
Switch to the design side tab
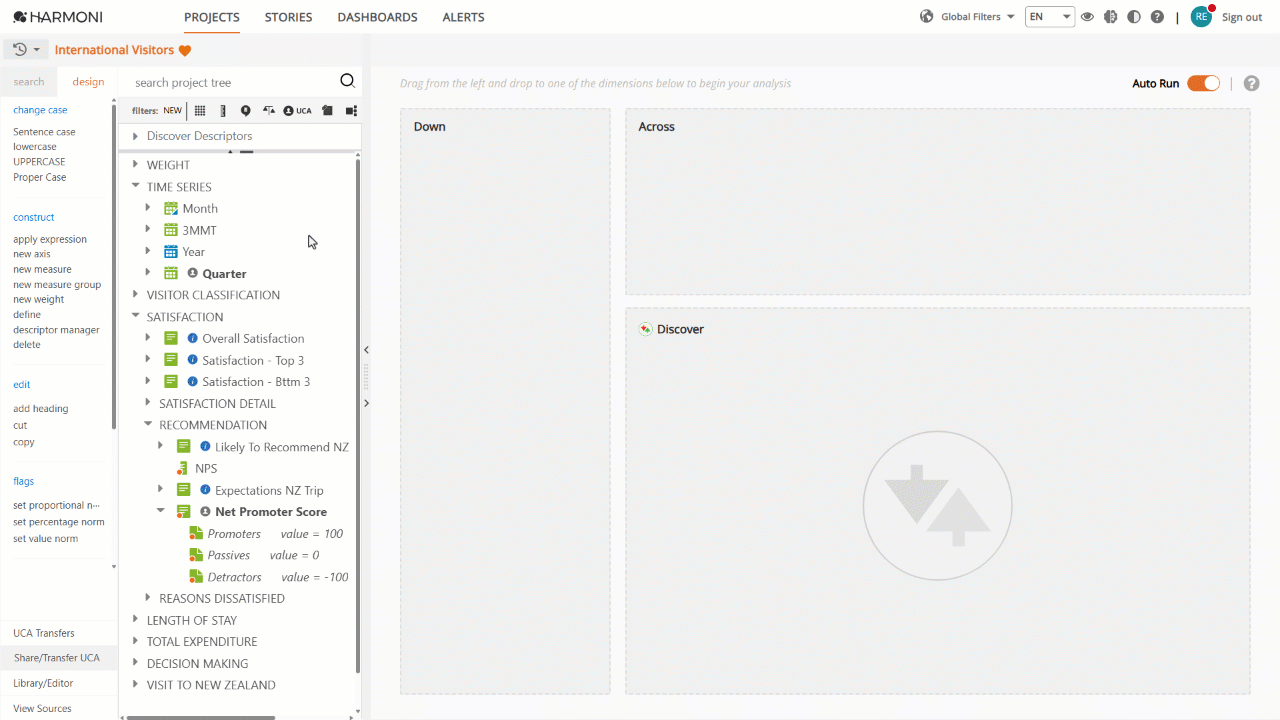(x=88, y=82)
